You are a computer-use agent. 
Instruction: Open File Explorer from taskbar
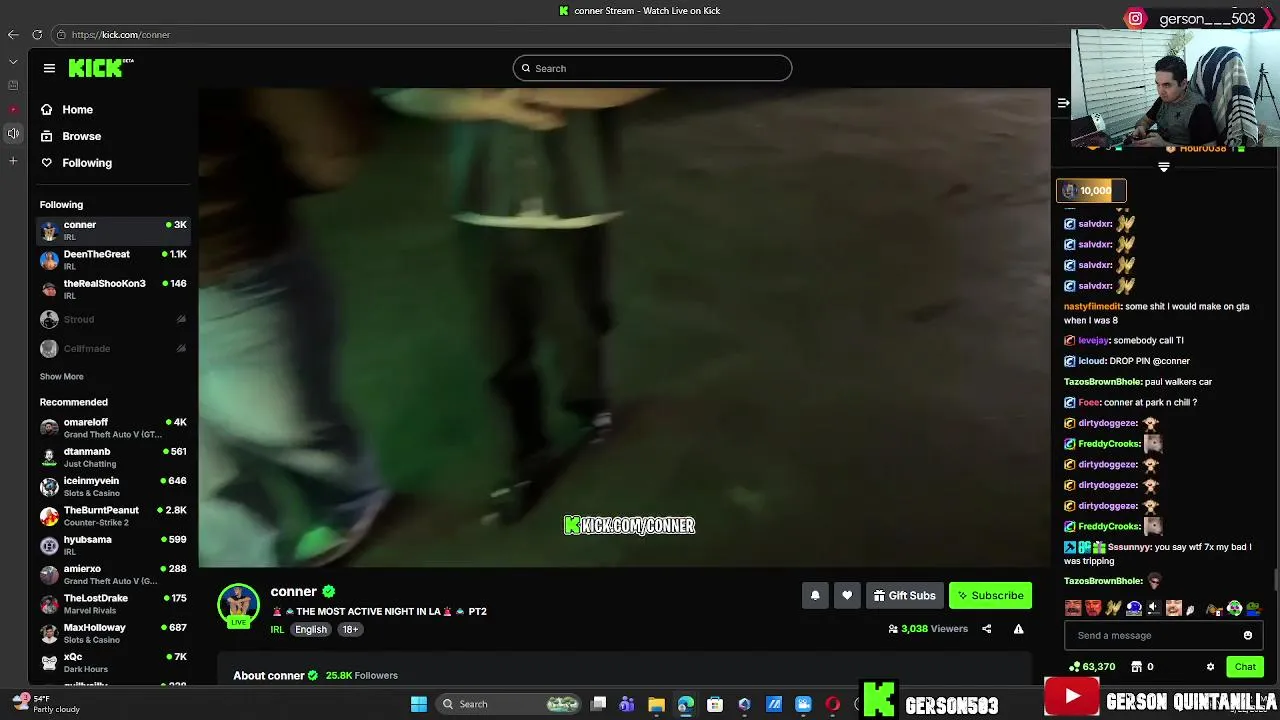coord(656,704)
